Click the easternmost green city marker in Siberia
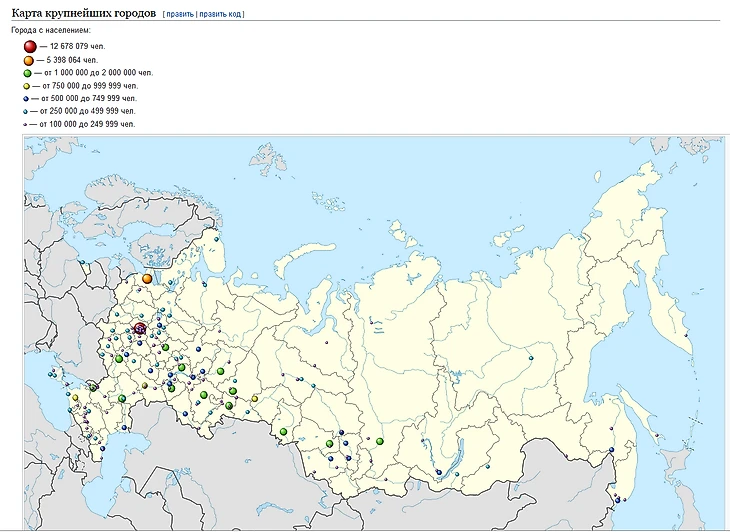 pyautogui.click(x=380, y=441)
